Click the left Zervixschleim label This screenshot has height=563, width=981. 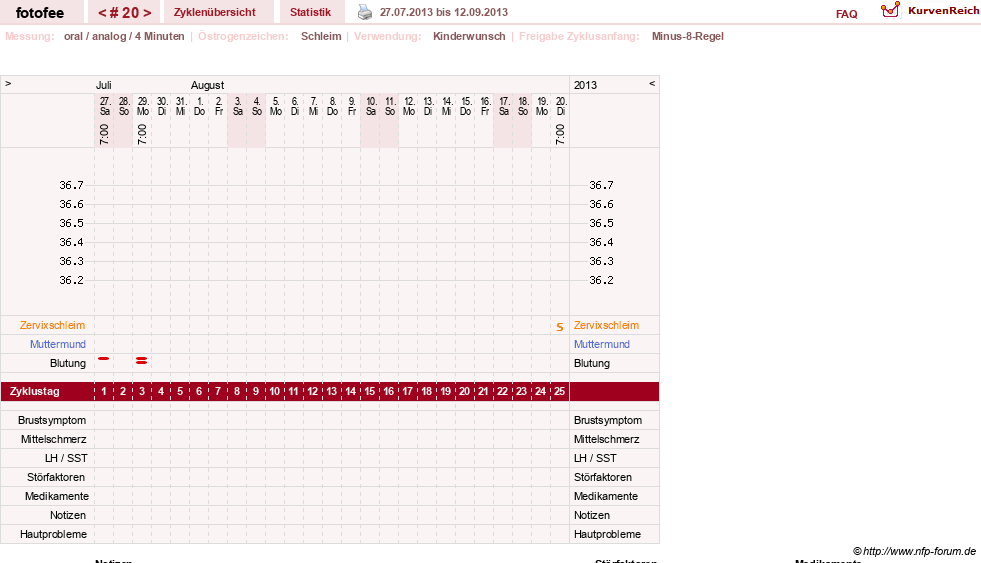click(x=53, y=325)
